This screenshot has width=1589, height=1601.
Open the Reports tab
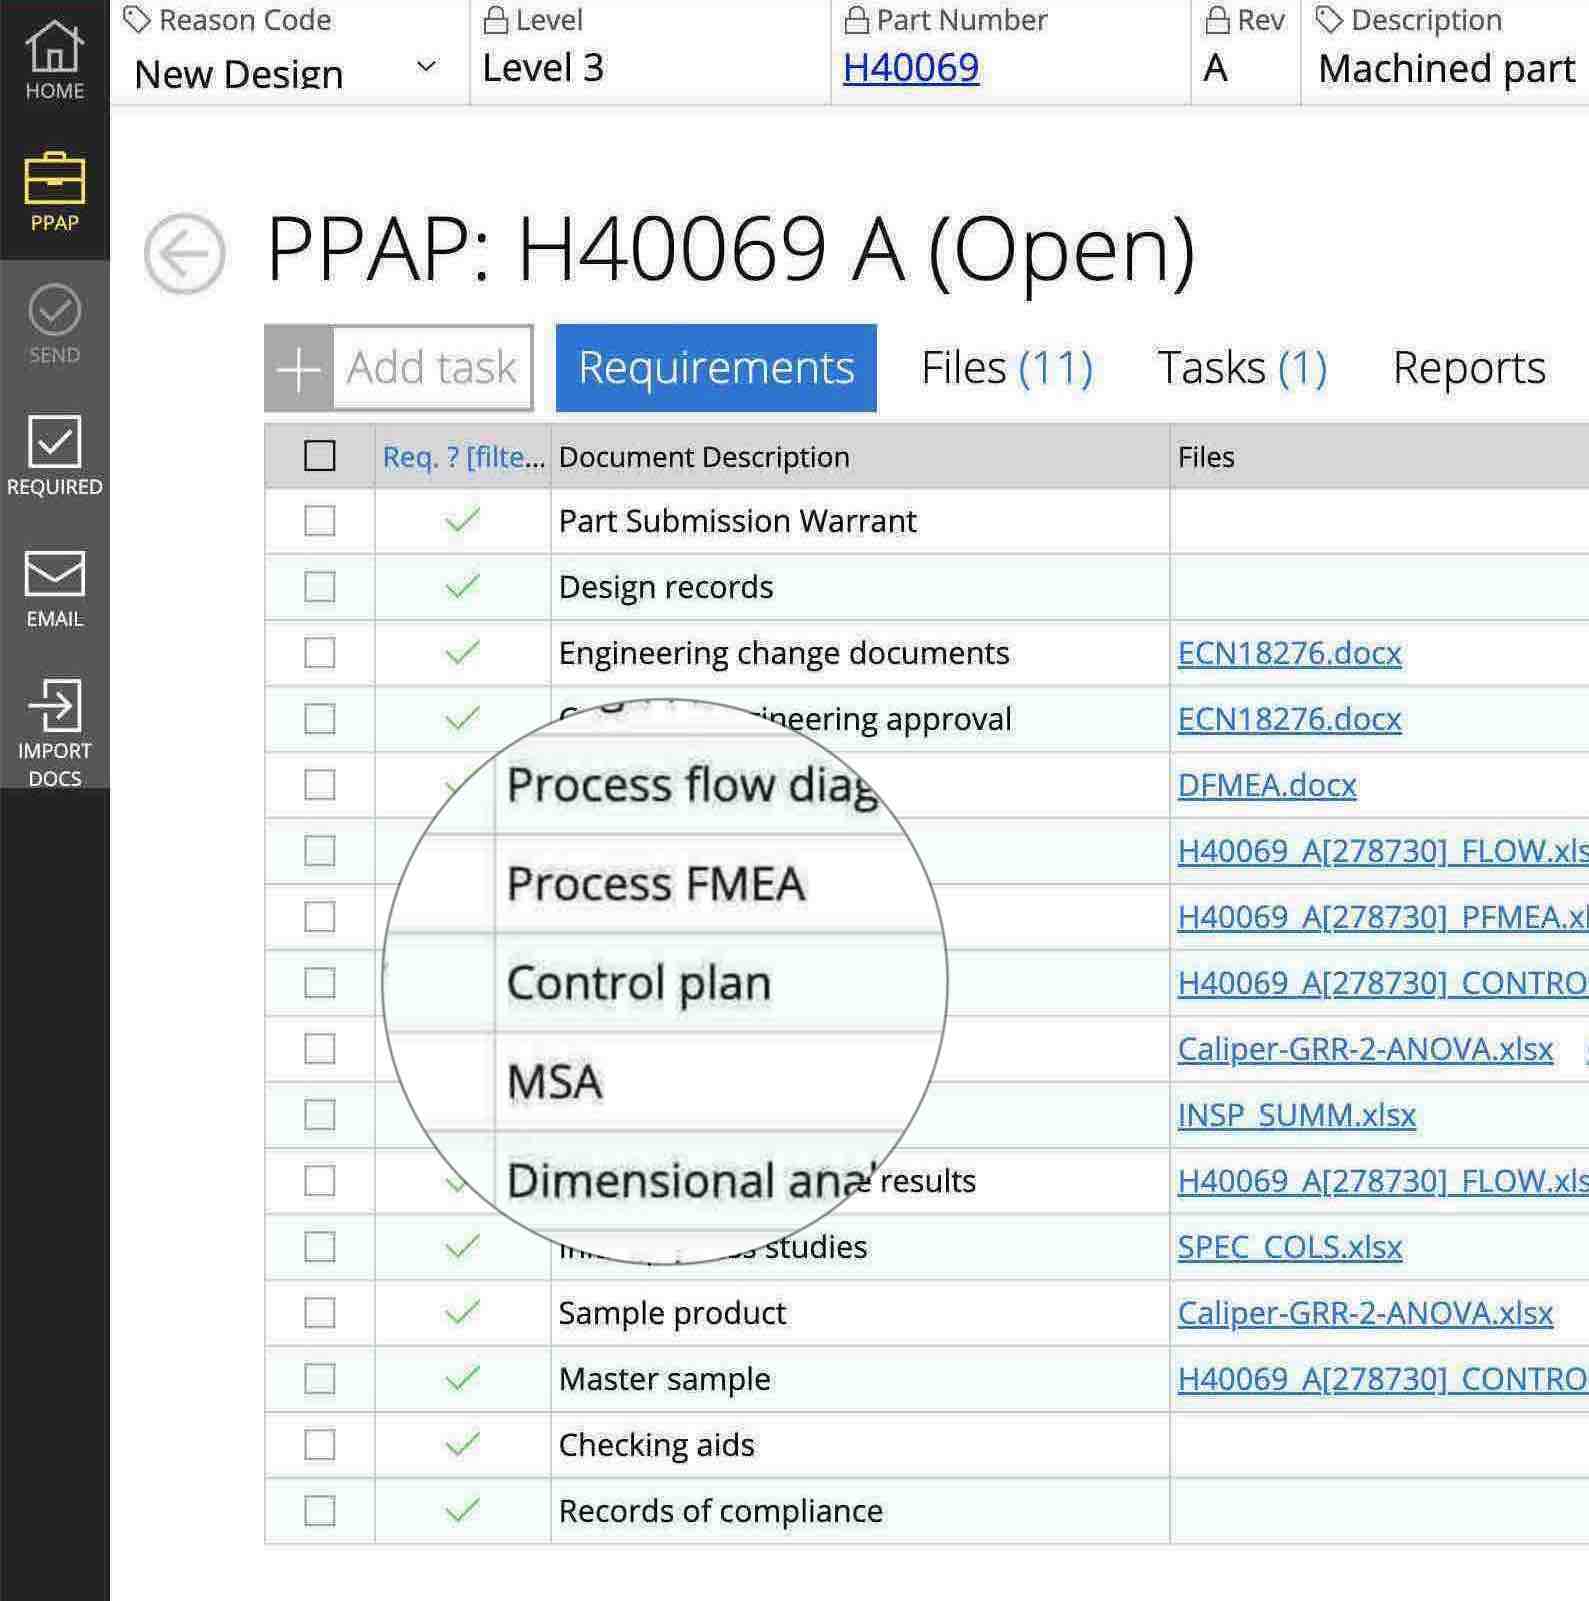1469,368
